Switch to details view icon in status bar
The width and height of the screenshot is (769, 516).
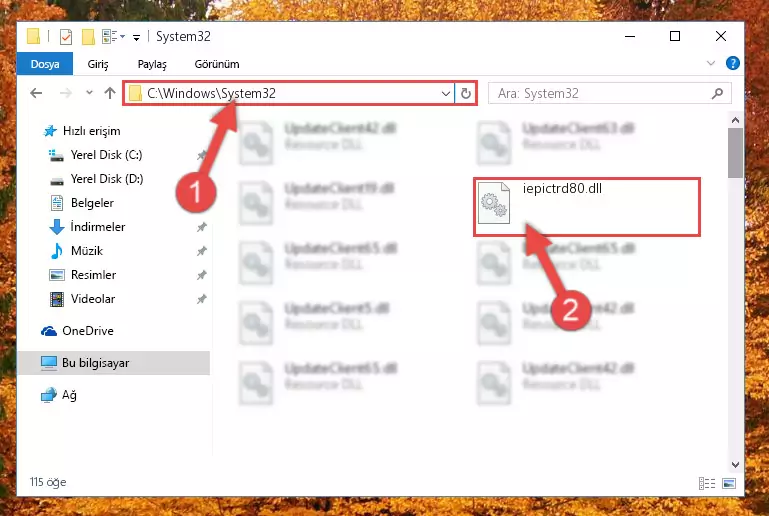(x=707, y=484)
